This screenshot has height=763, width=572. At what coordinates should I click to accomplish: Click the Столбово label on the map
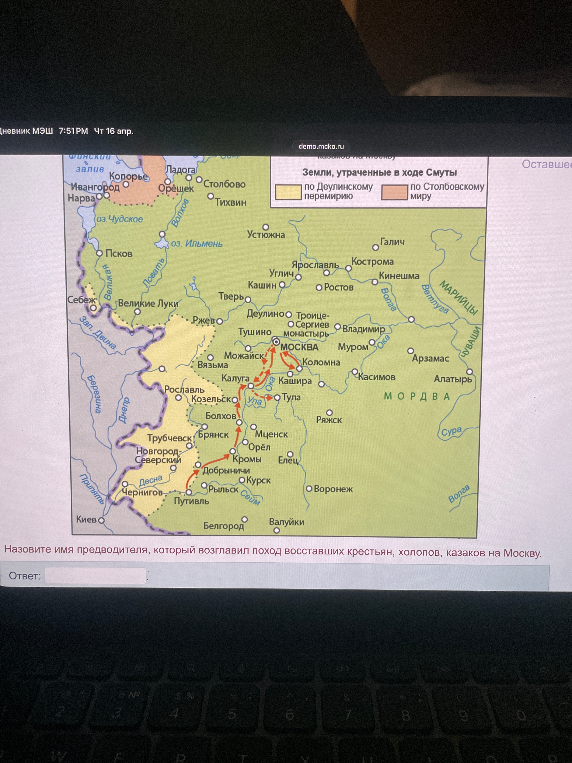(x=224, y=184)
